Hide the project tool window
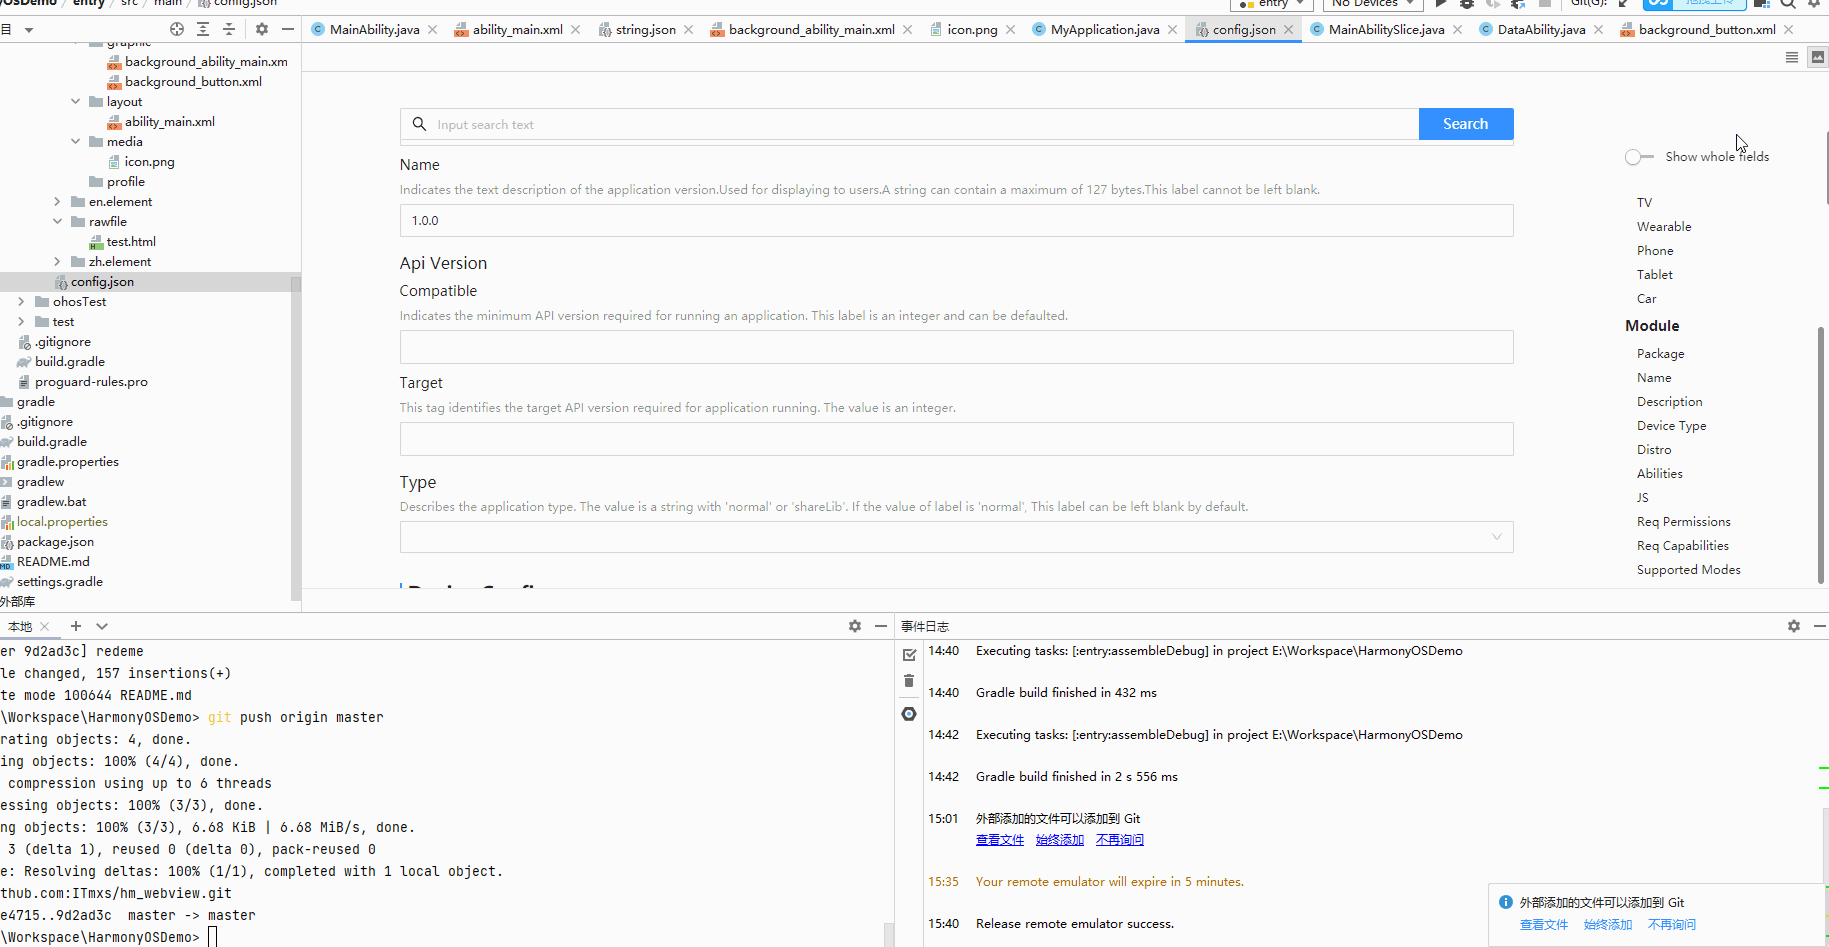This screenshot has width=1829, height=947. [288, 29]
